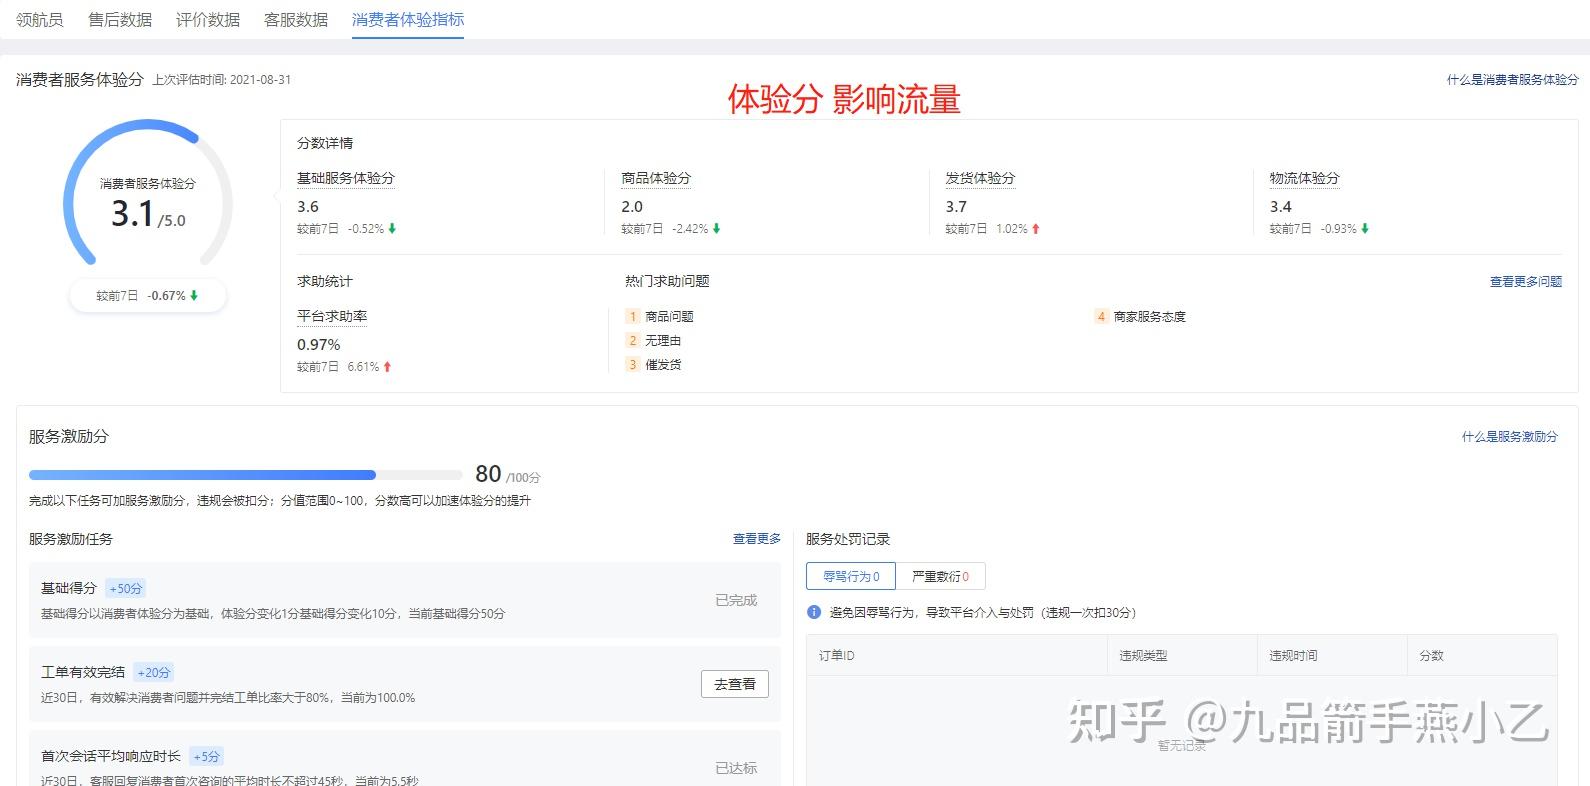The height and width of the screenshot is (786, 1590).
Task: Click the green down arrow beside -0.93%
Action: click(x=1364, y=229)
